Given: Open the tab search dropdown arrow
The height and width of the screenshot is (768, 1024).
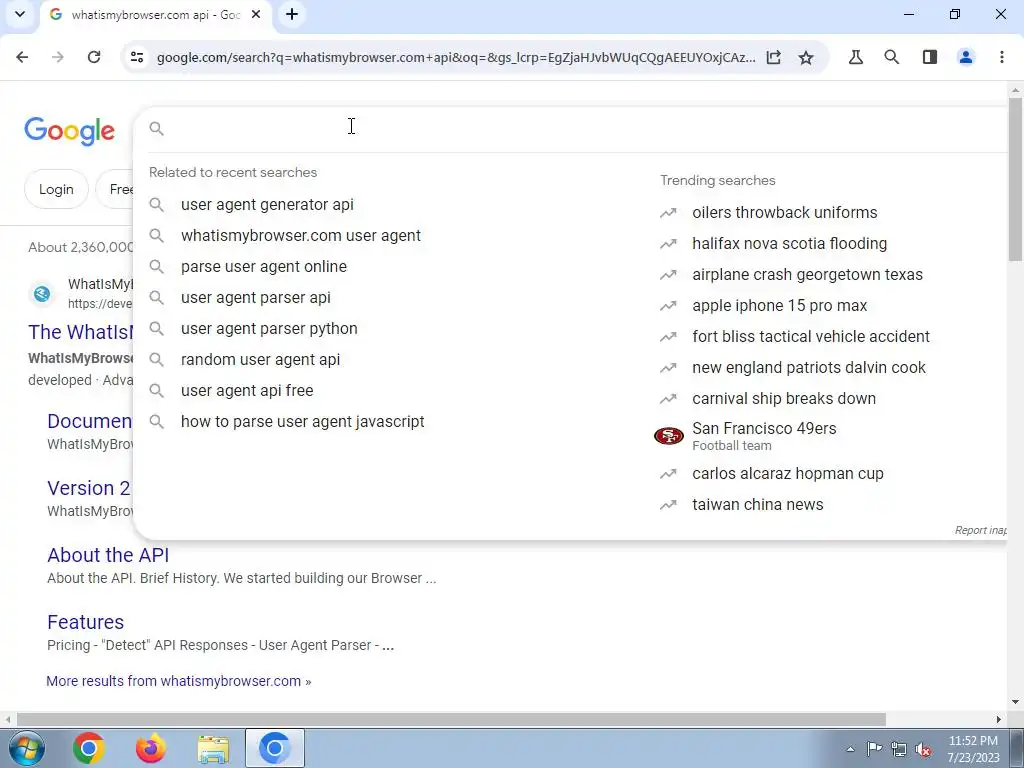Looking at the screenshot, I should click(20, 14).
